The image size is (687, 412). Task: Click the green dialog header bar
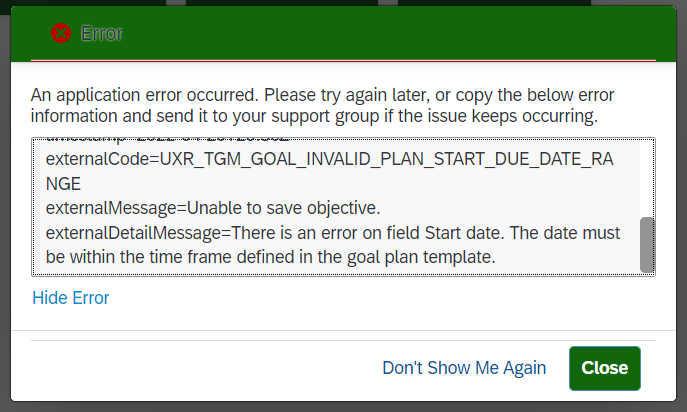point(343,34)
